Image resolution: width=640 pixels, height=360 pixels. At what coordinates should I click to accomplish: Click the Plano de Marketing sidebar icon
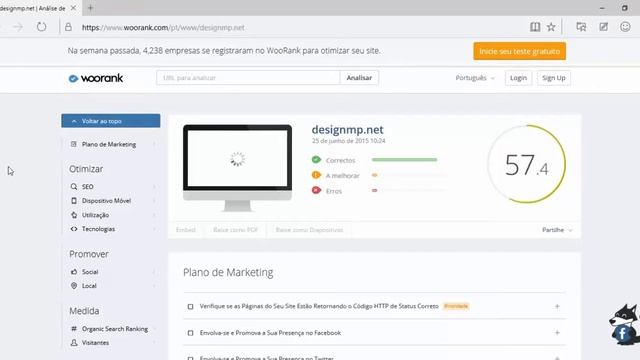pos(74,144)
